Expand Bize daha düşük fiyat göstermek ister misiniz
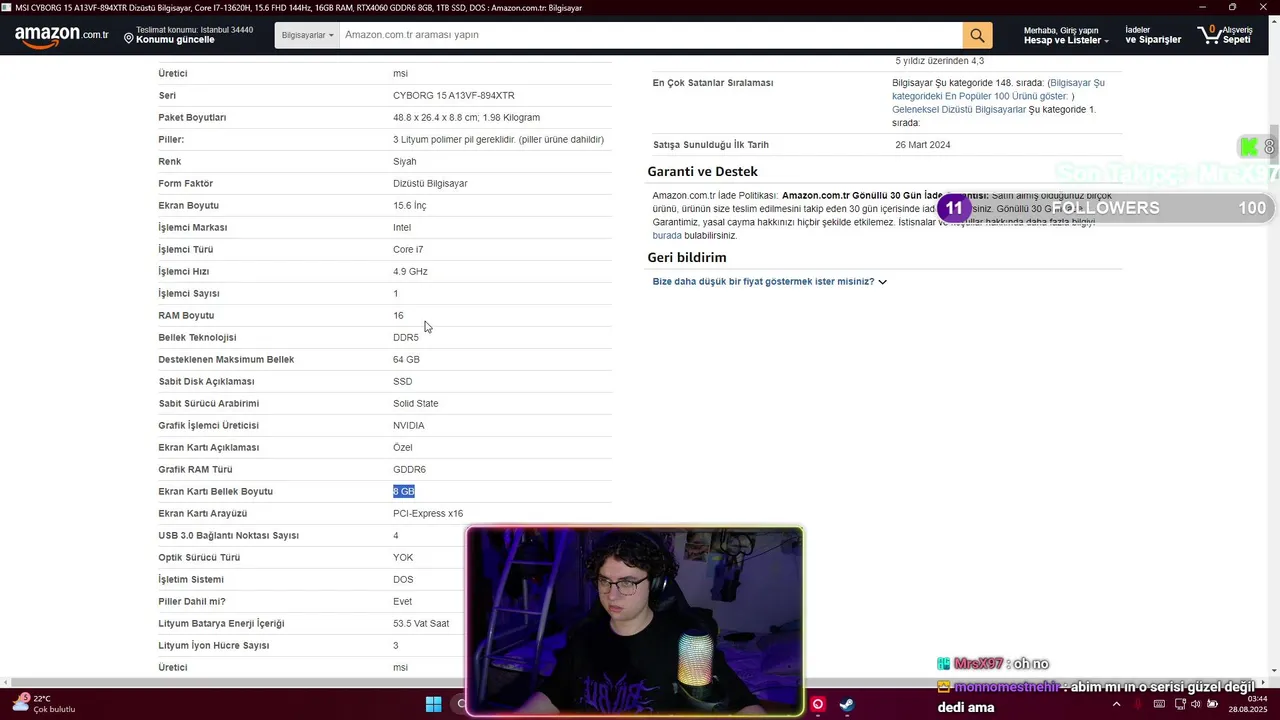Viewport: 1280px width, 720px height. pos(769,282)
